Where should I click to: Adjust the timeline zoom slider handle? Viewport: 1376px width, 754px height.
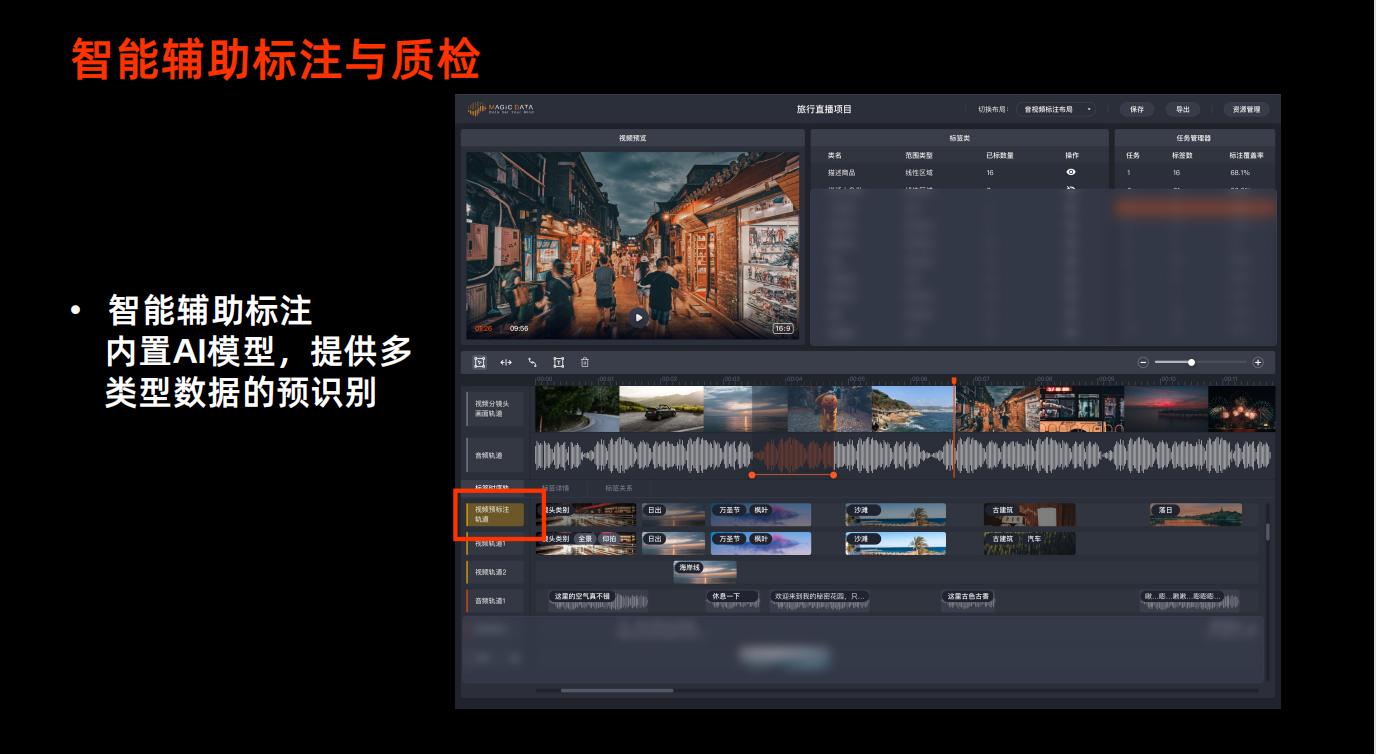tap(1191, 363)
